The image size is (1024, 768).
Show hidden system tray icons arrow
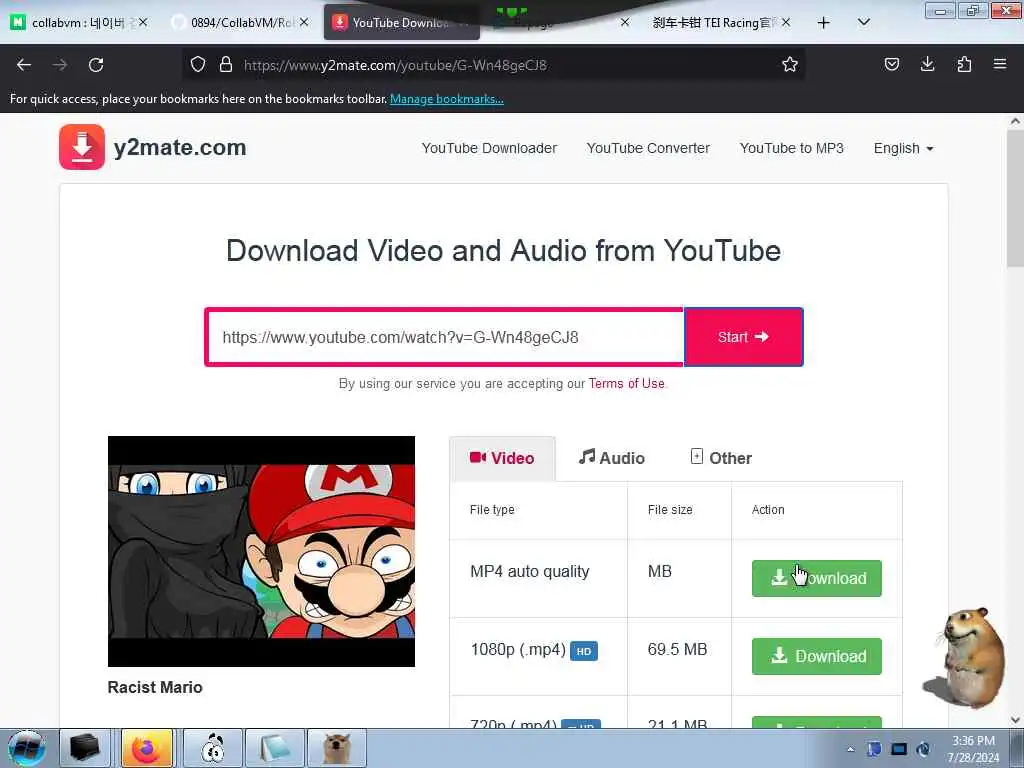pyautogui.click(x=850, y=750)
